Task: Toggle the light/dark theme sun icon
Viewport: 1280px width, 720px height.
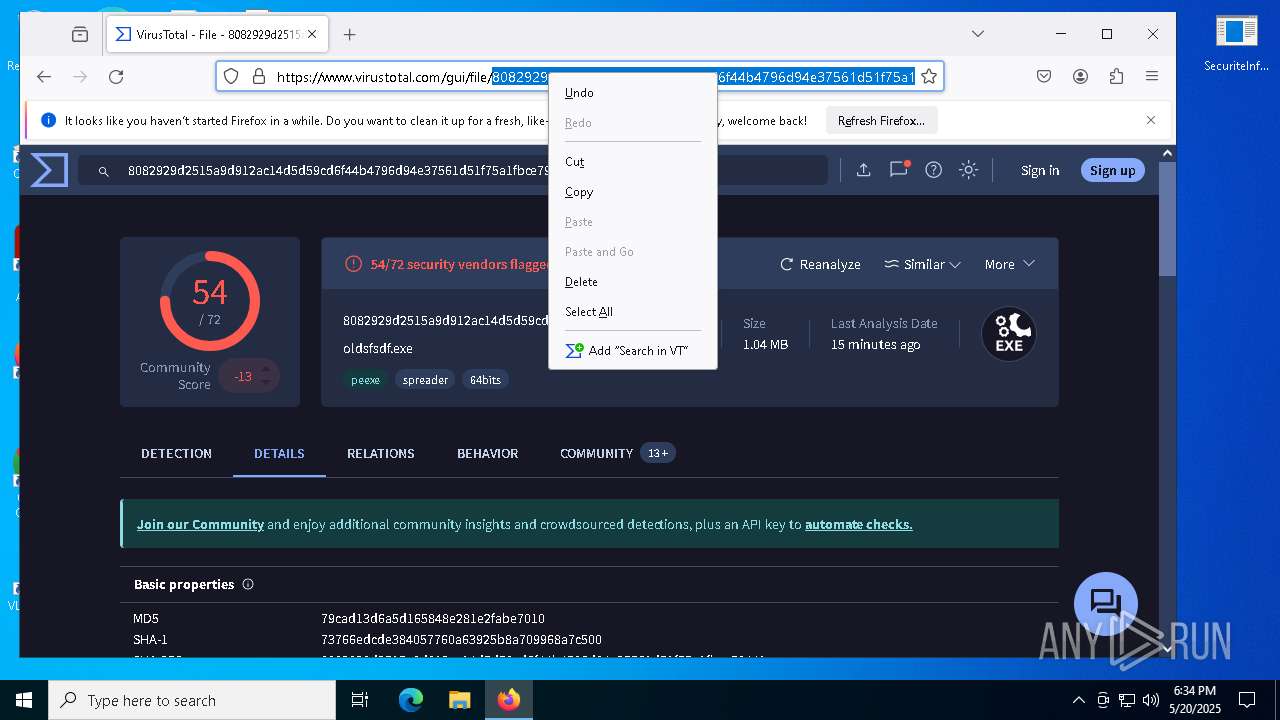Action: pyautogui.click(x=968, y=170)
